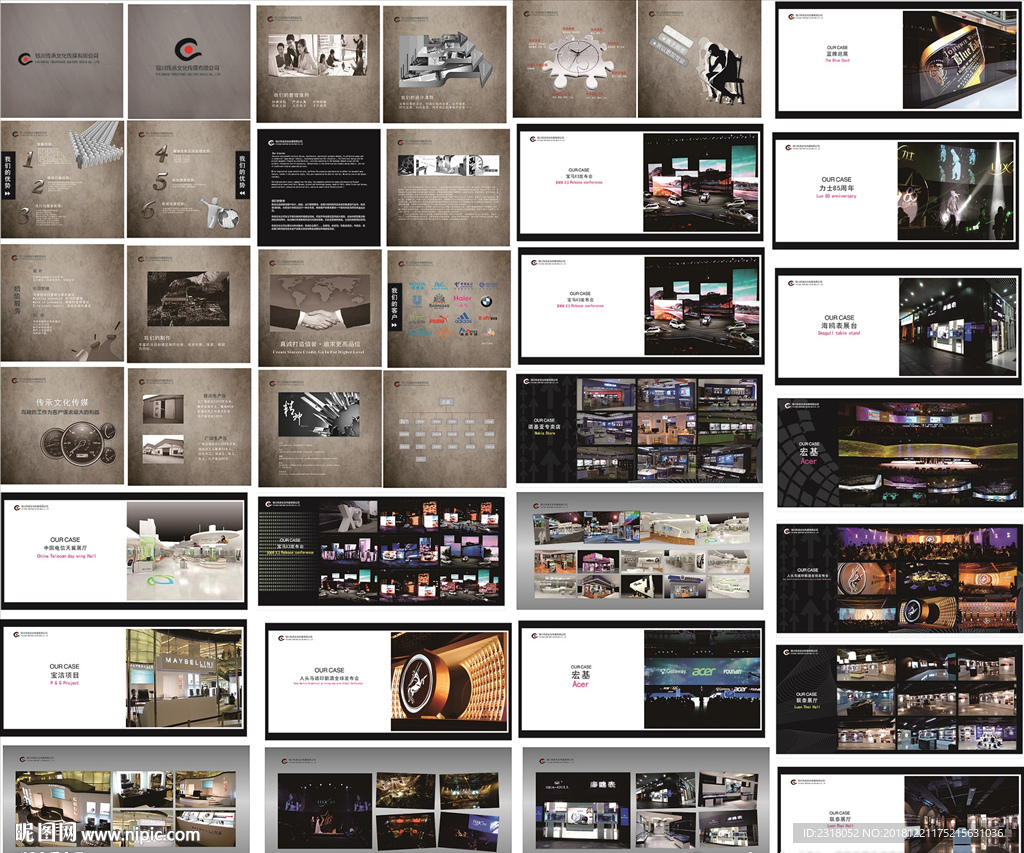The height and width of the screenshot is (853, 1024).
Task: Click the 3D arrow staircase graphic
Action: click(443, 59)
